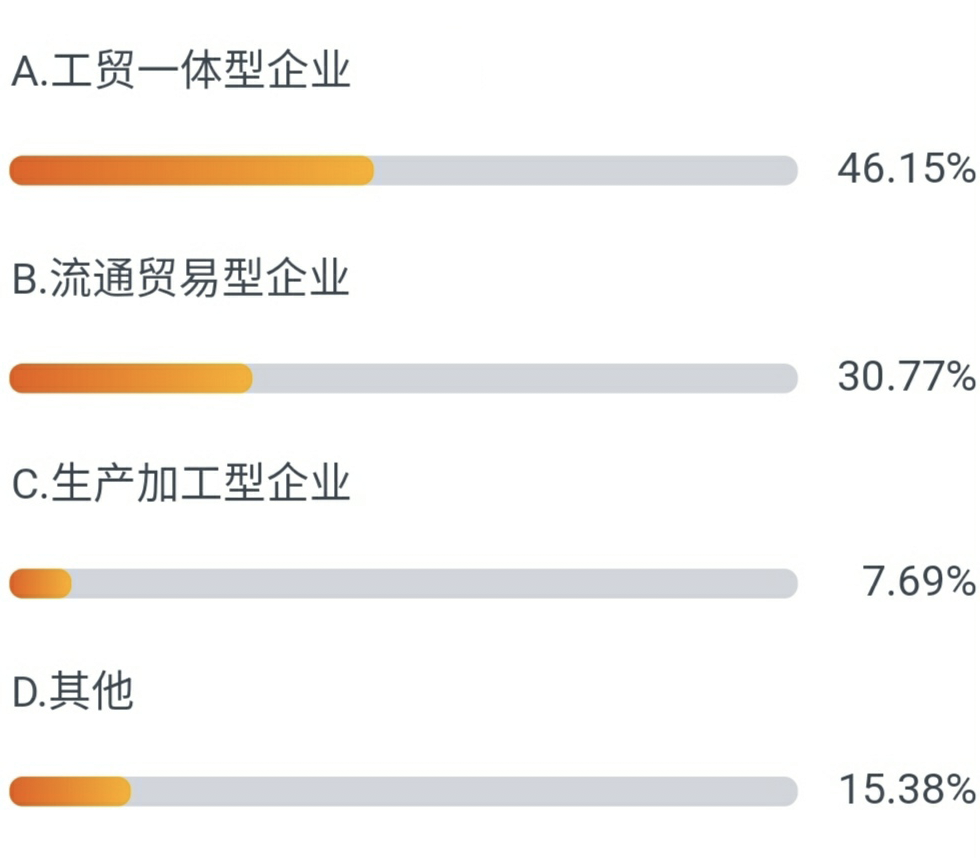Click orange filled portion of option C bar
The height and width of the screenshot is (858, 980).
41,584
